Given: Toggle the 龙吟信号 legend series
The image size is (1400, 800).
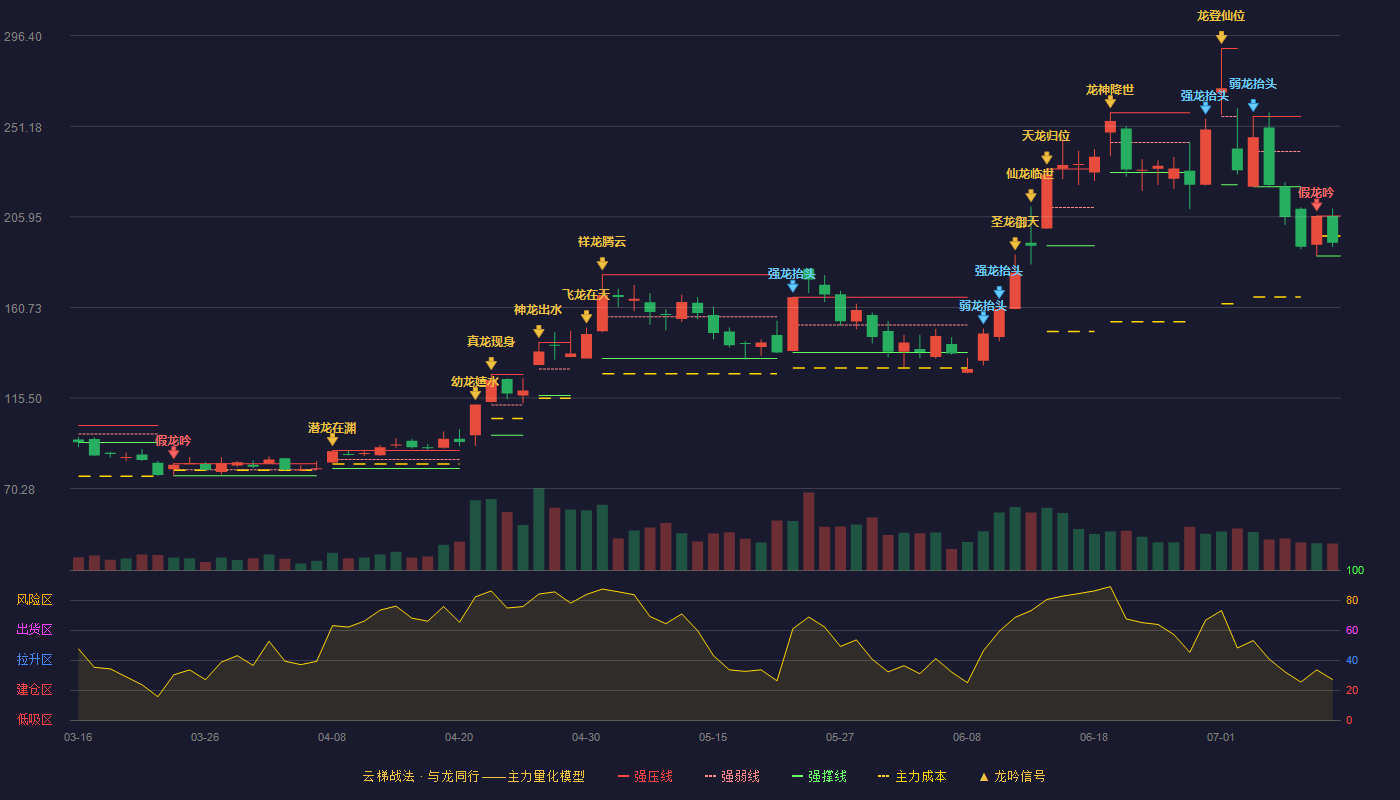Looking at the screenshot, I should tap(1013, 776).
